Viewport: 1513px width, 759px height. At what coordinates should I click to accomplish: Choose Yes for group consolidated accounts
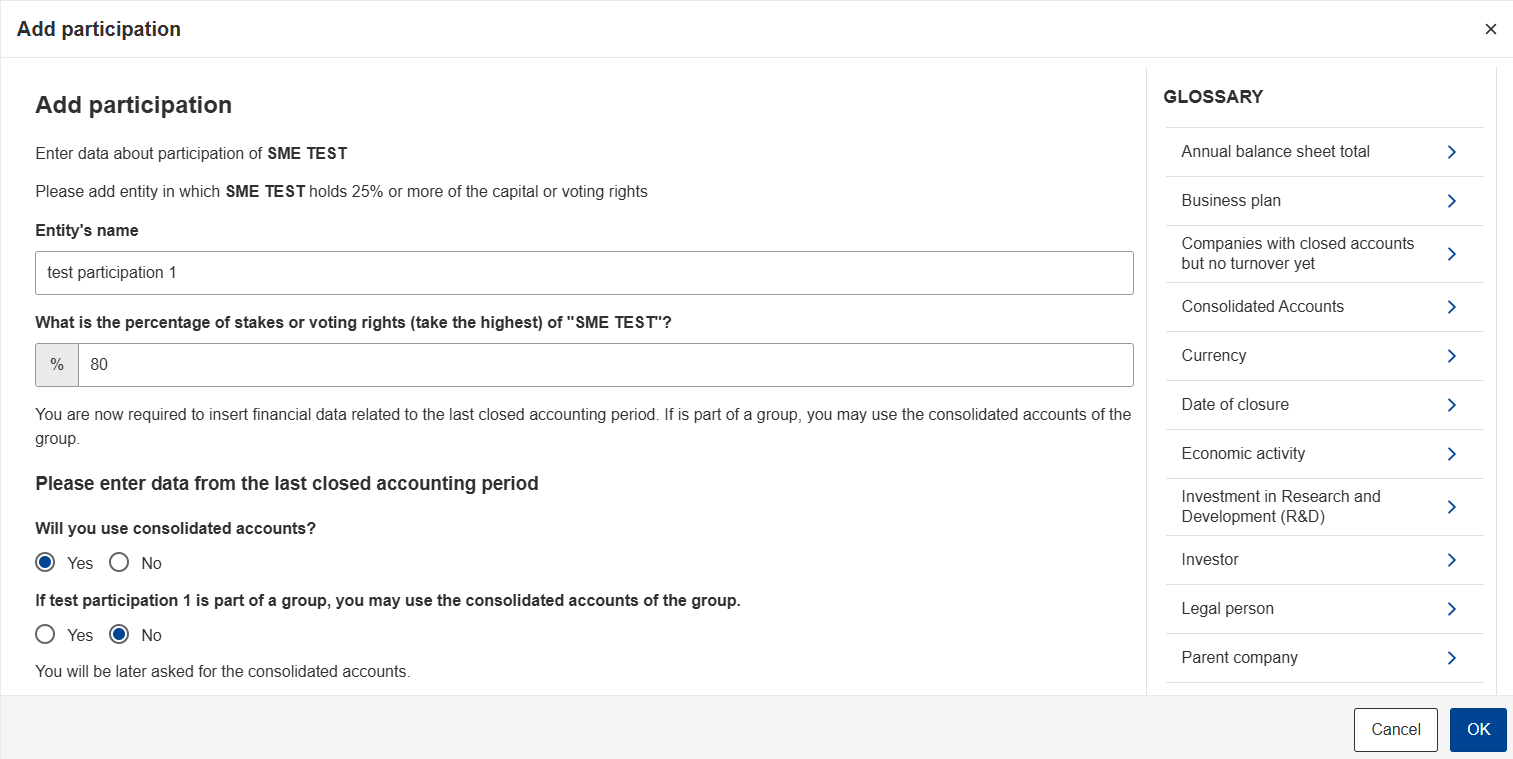click(x=45, y=635)
